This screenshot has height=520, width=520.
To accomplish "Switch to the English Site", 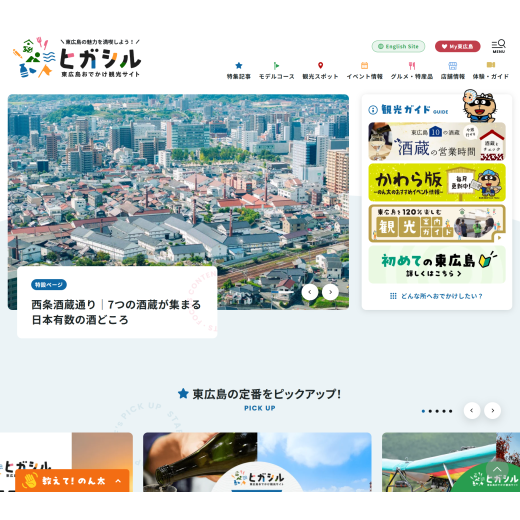I will pos(398,46).
